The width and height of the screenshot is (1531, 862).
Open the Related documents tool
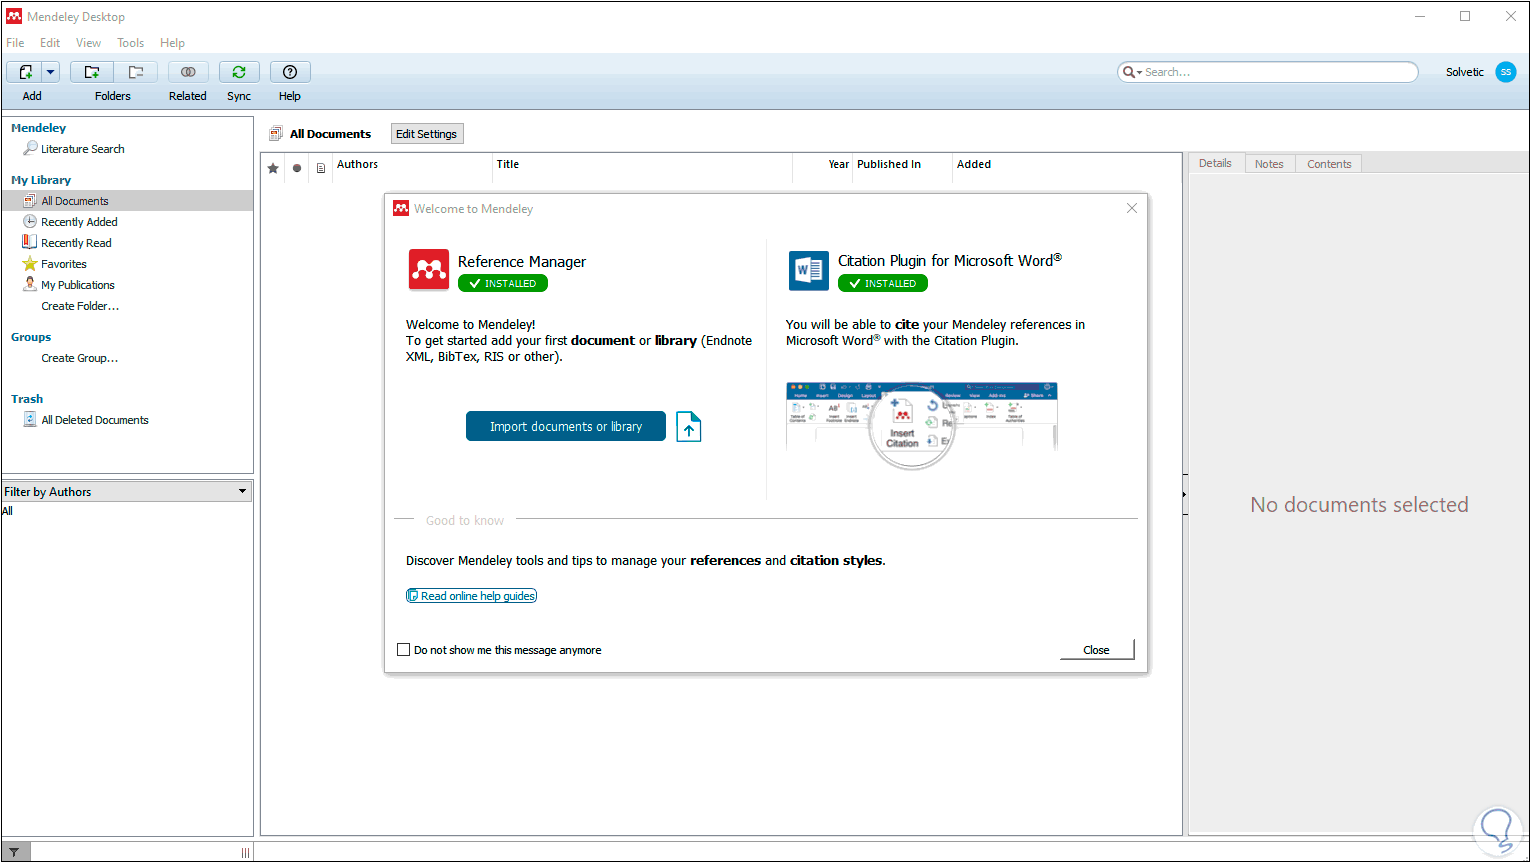click(x=188, y=72)
